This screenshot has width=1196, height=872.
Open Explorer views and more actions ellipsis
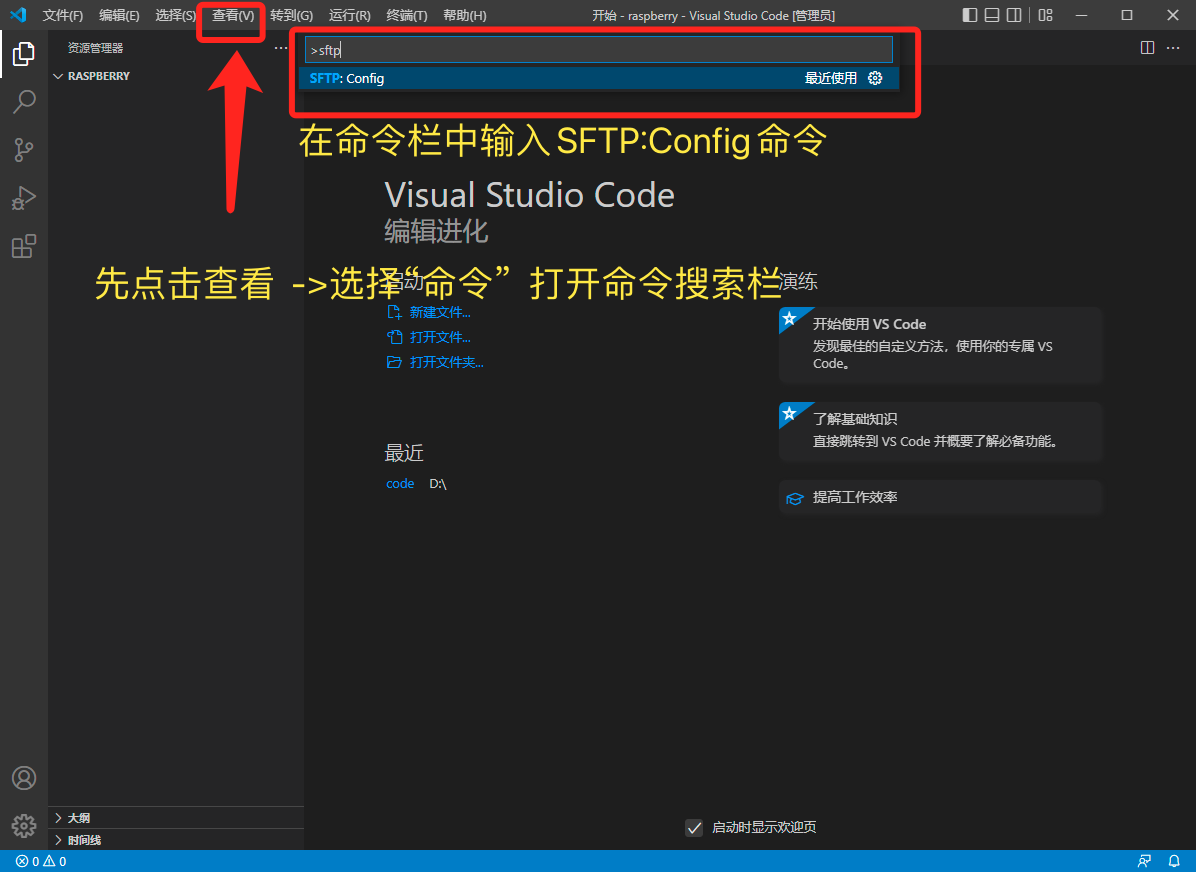click(x=281, y=48)
